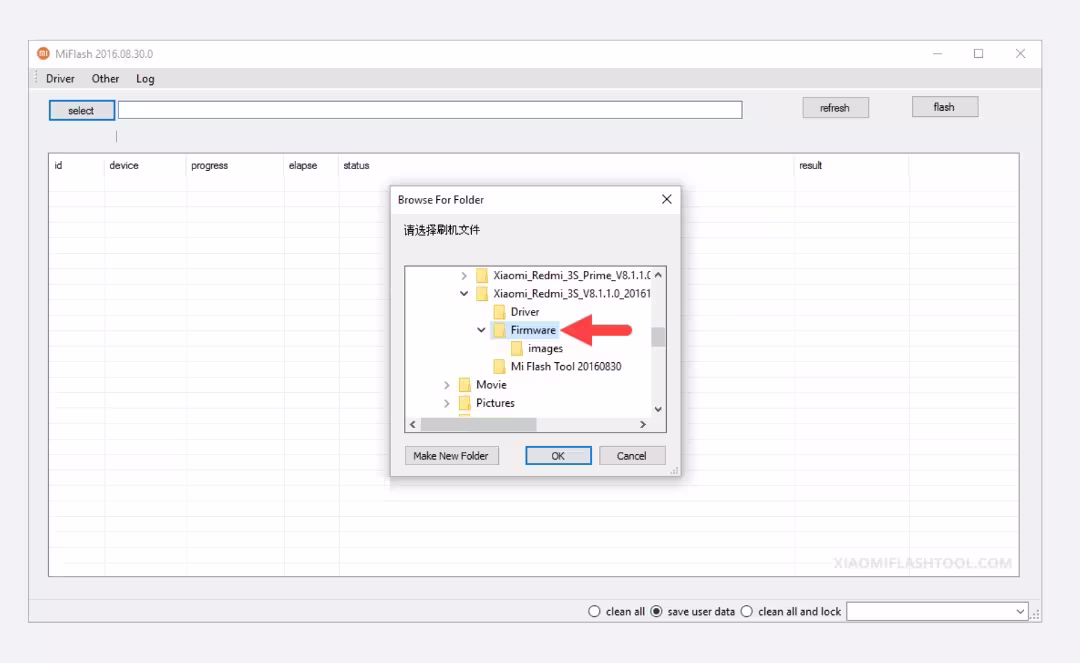1080x664 pixels.
Task: Expand the Movie folder node
Action: (x=446, y=385)
